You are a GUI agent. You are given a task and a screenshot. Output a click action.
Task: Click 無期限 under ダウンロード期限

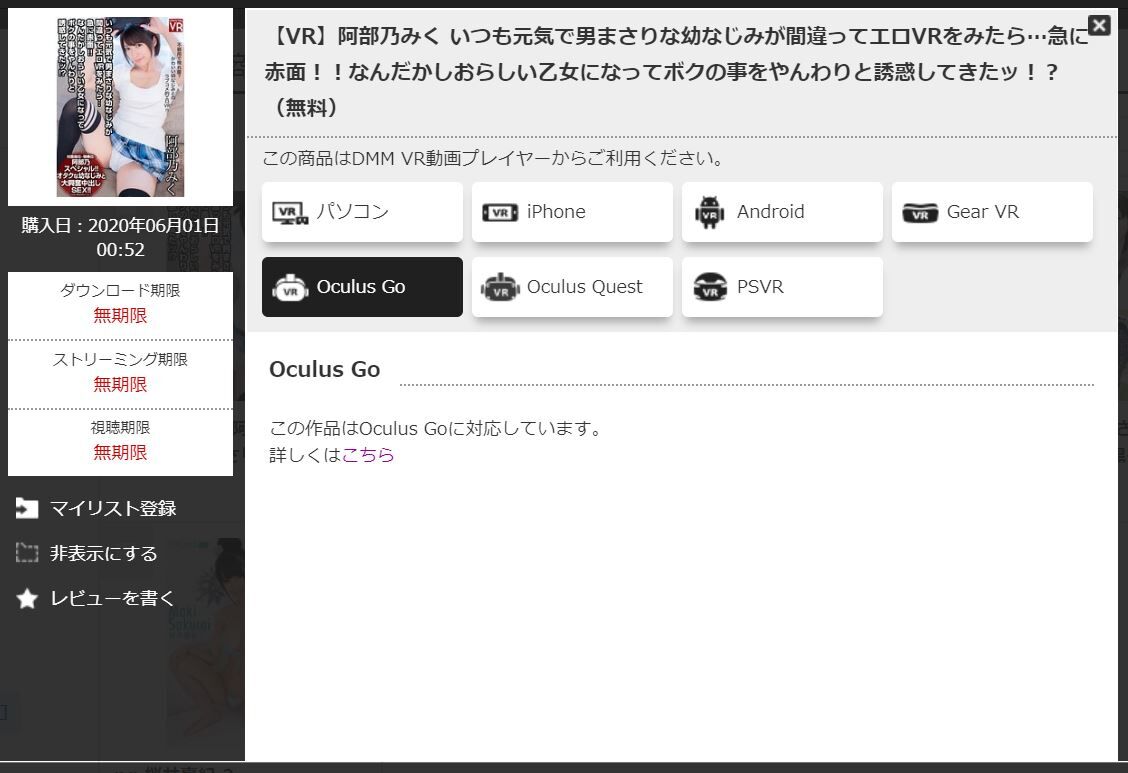point(120,315)
